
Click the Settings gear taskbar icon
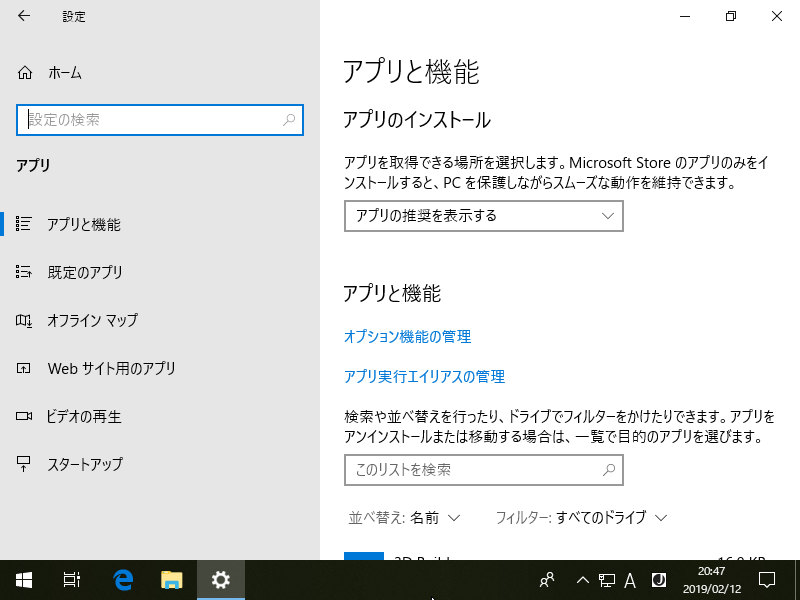click(221, 580)
